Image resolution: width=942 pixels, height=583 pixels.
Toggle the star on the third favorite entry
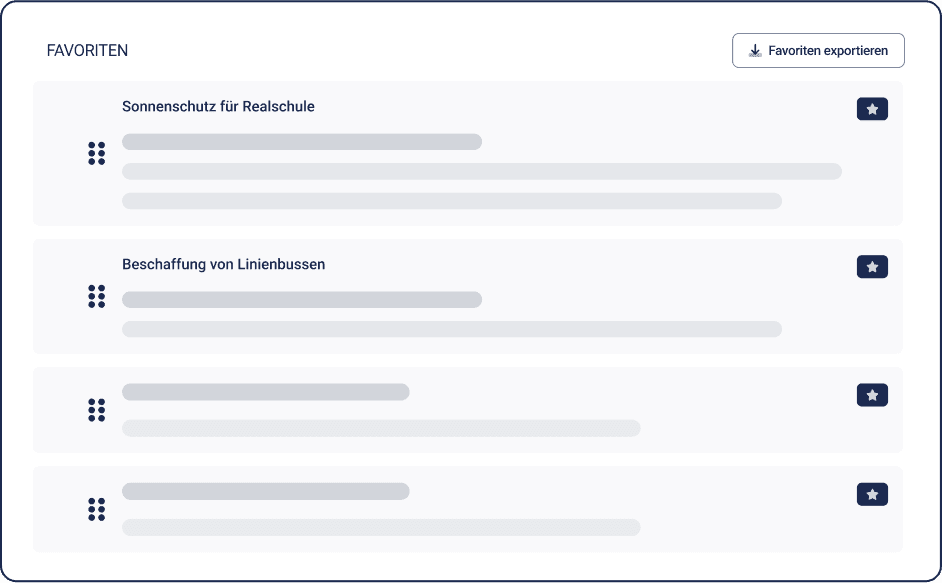[872, 395]
